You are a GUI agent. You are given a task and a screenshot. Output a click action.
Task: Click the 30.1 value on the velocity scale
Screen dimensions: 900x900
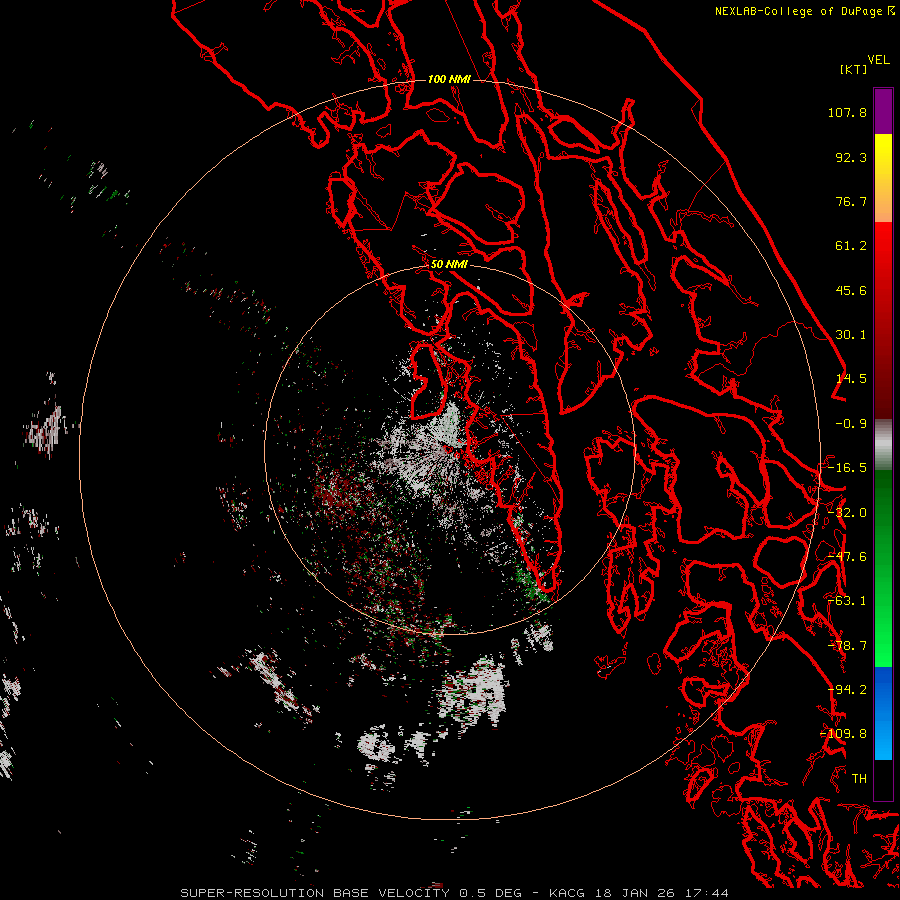pyautogui.click(x=851, y=335)
